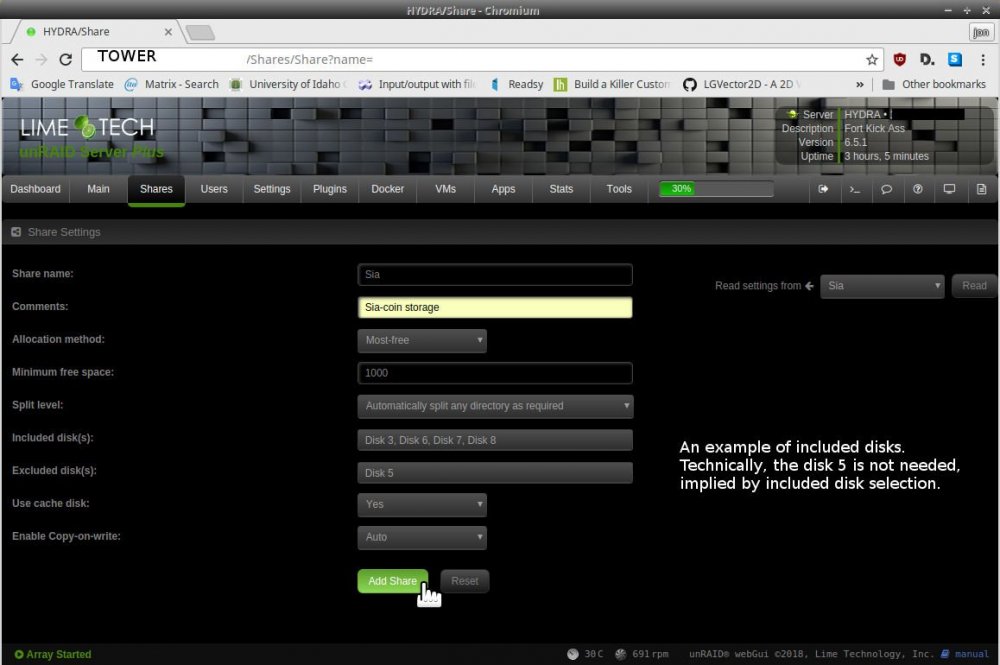Open the terminal icon in nav bar
1000x665 pixels.
pos(855,189)
